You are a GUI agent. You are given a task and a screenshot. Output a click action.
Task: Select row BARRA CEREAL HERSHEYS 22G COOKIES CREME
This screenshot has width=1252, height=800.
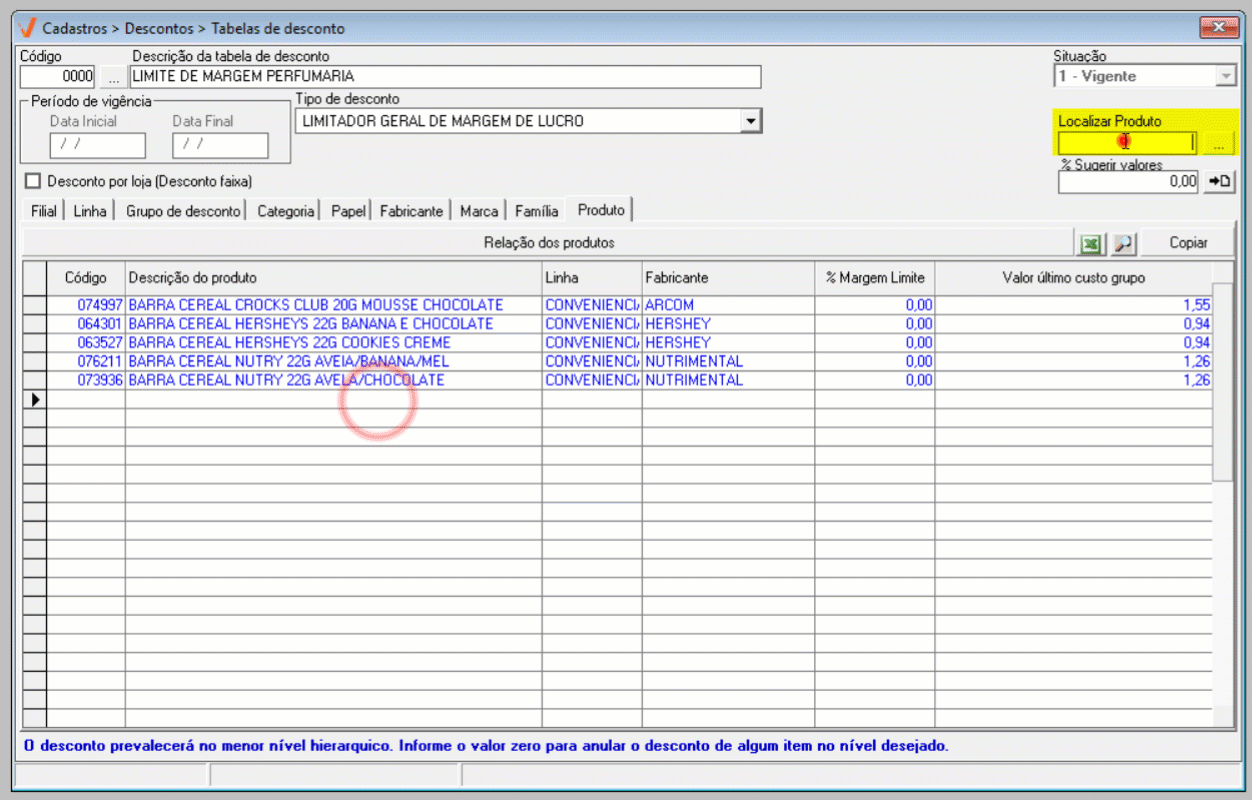(x=290, y=343)
